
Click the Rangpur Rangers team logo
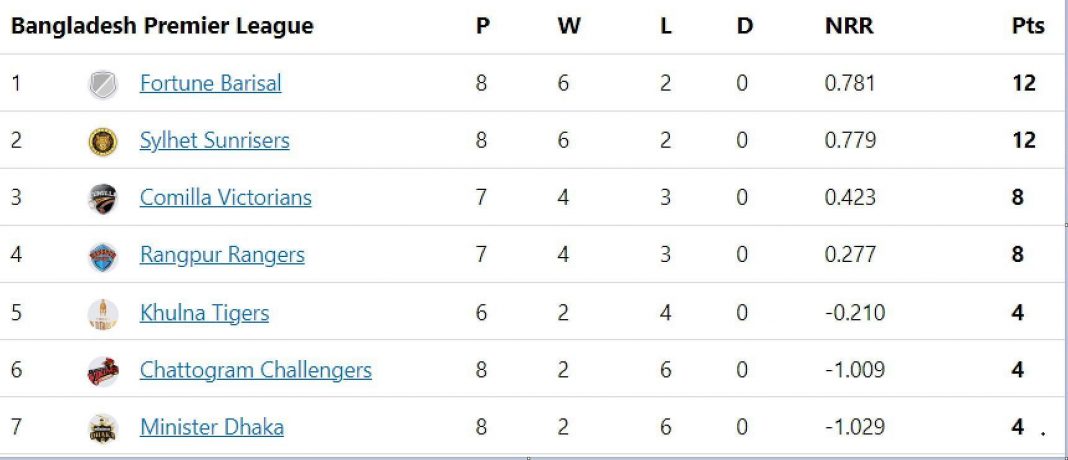103,257
